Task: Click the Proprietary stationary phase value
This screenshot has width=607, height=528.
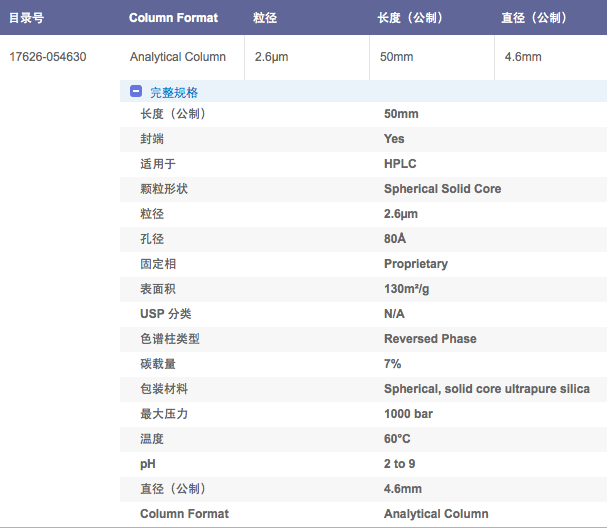Action: [x=415, y=264]
